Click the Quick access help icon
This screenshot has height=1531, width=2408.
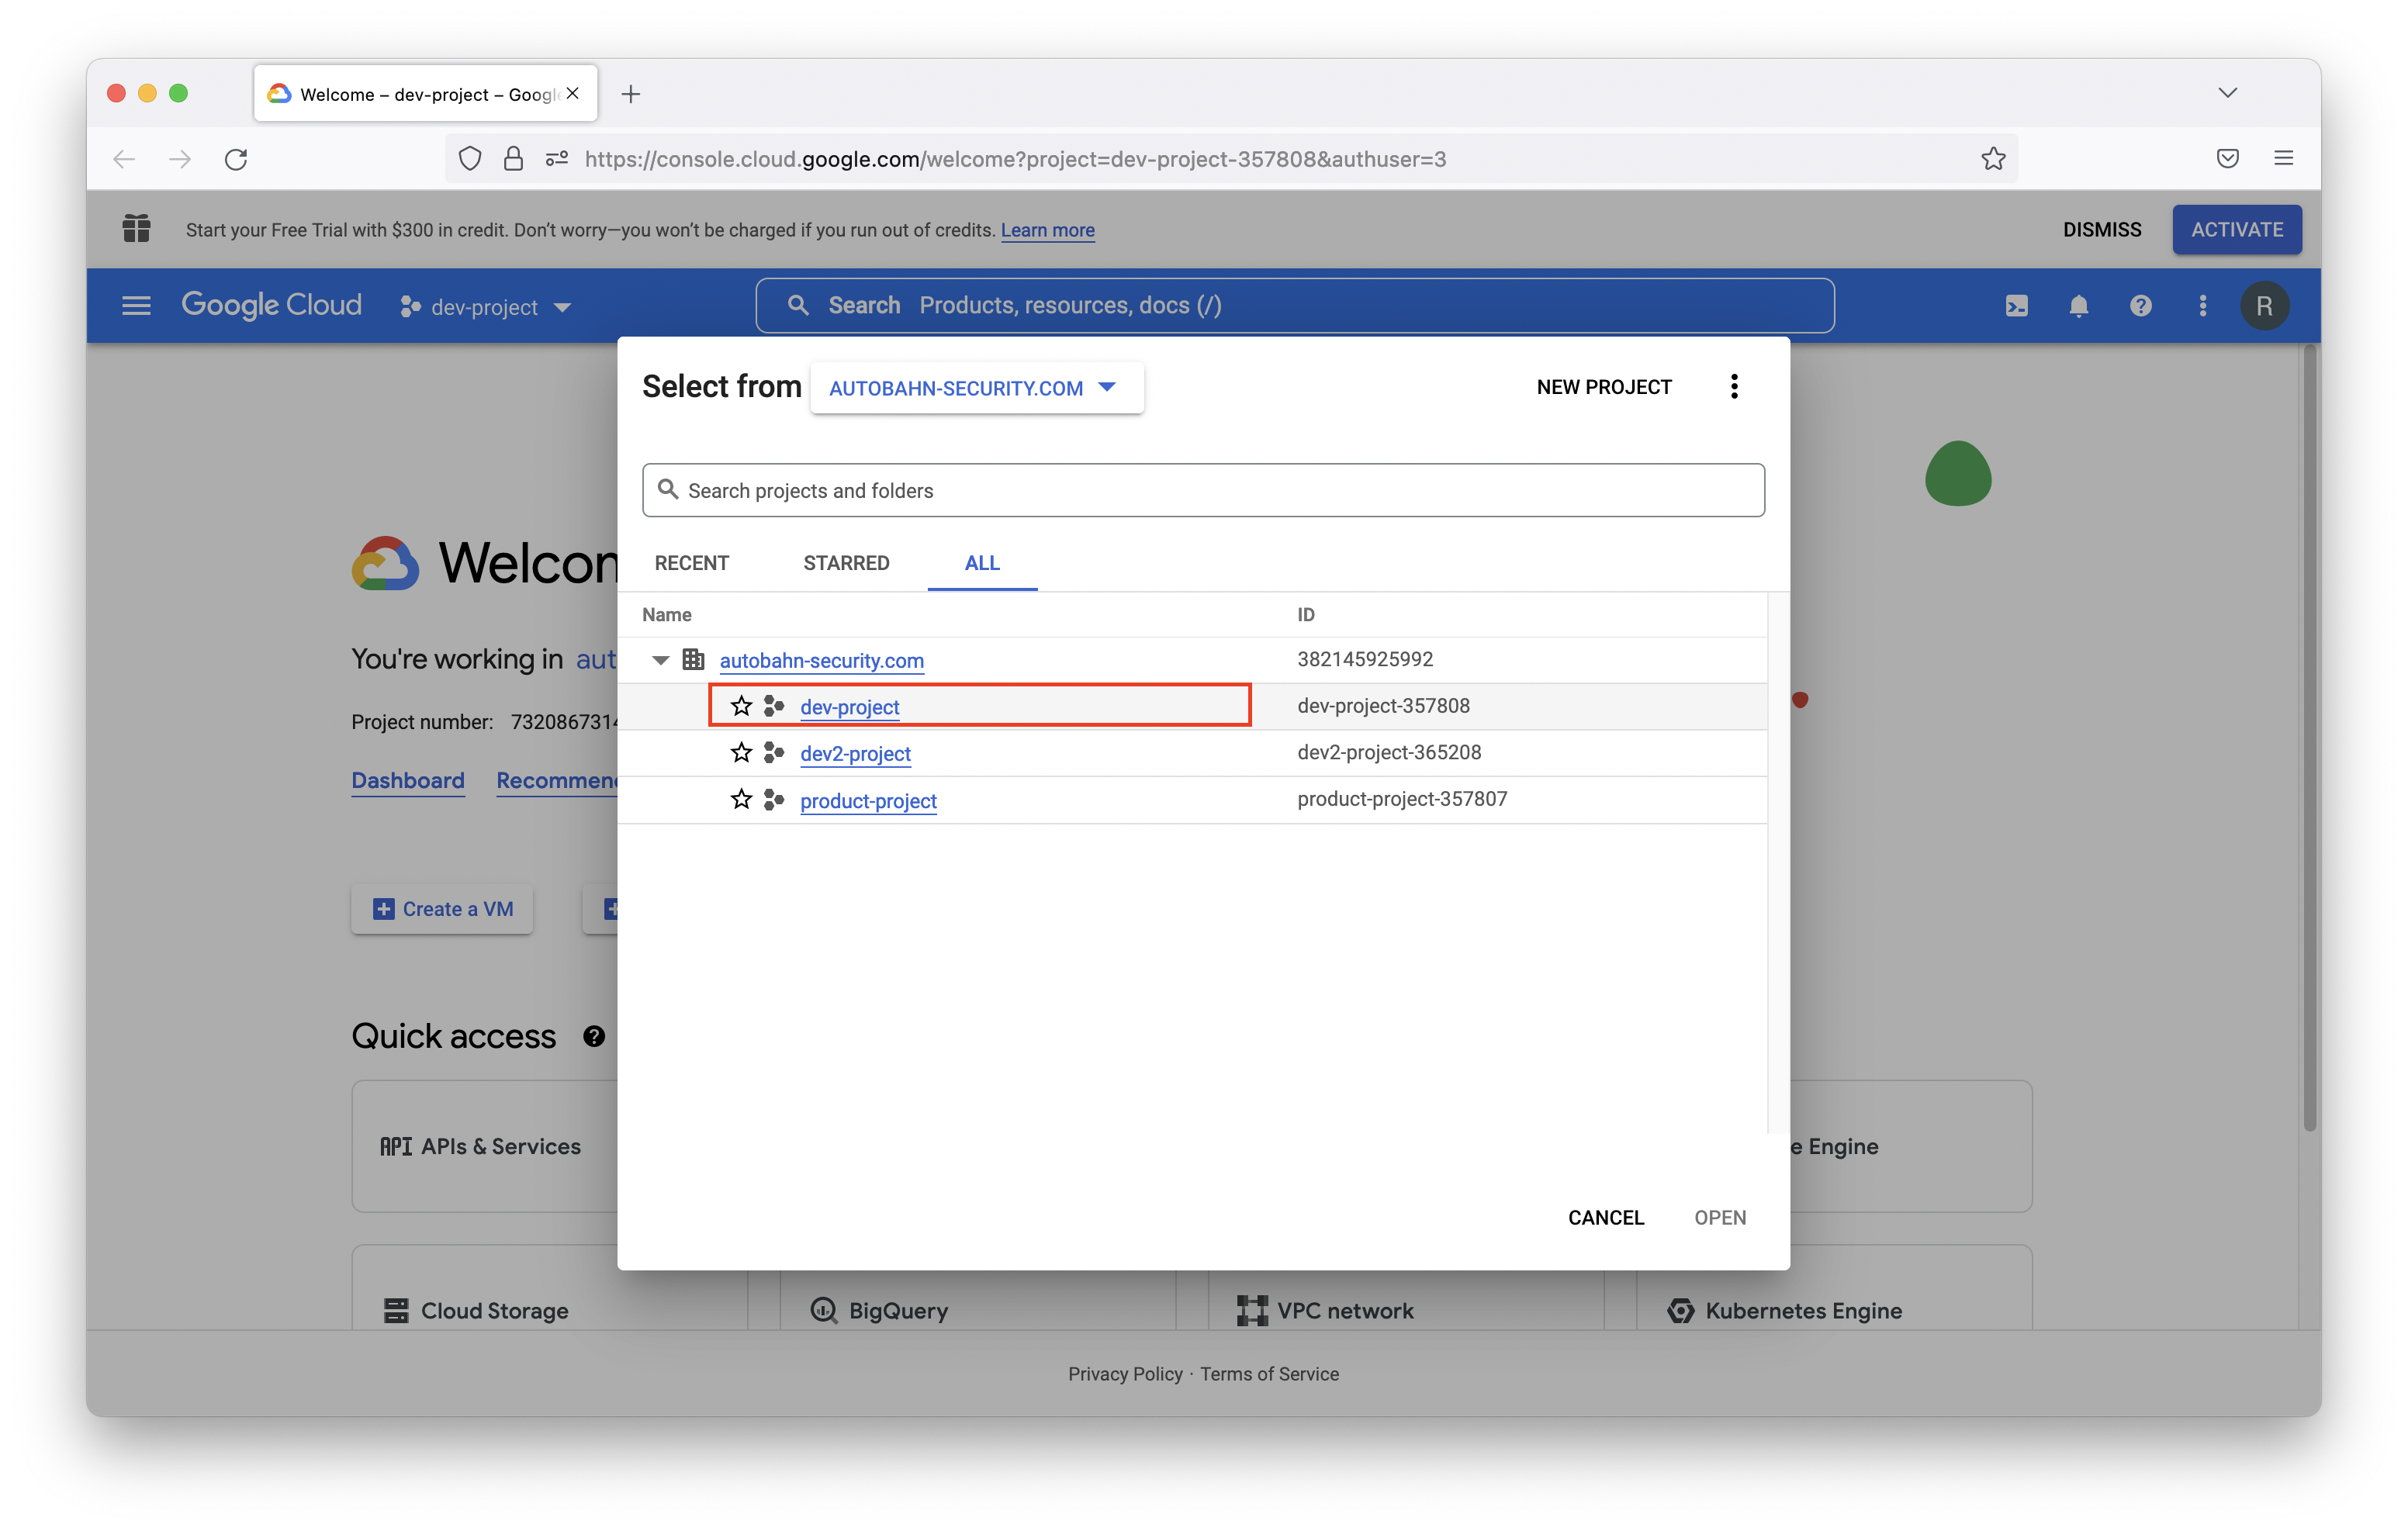click(594, 1037)
